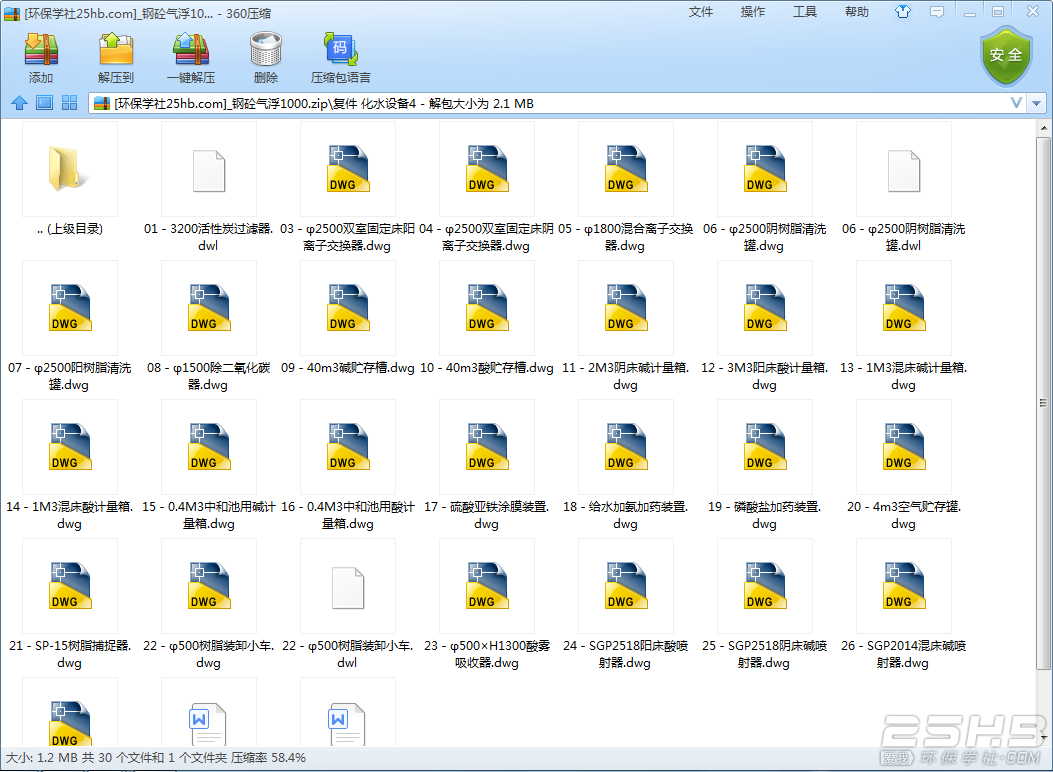The height and width of the screenshot is (772, 1053).
Task: Select 26 - SGP2014混床碱喷射器.dwg
Action: point(903,604)
